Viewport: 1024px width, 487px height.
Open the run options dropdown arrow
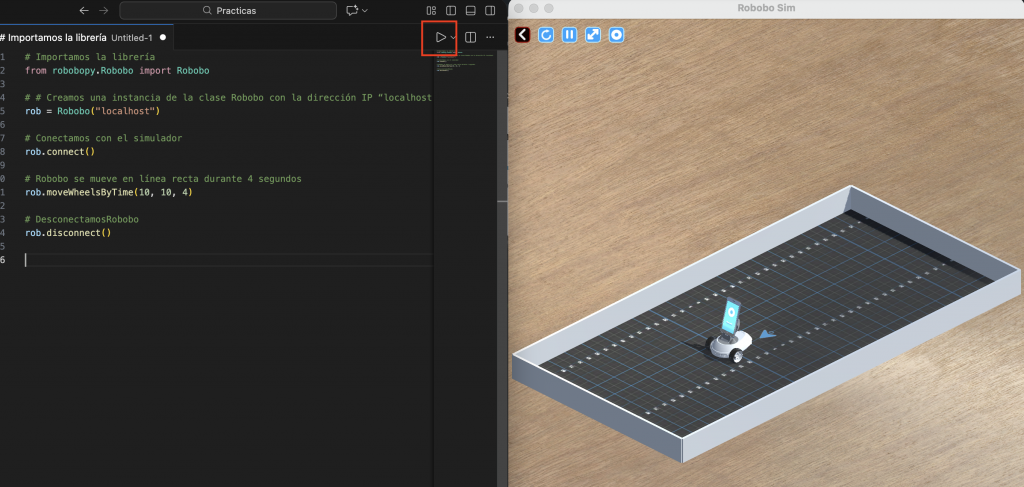coord(453,37)
